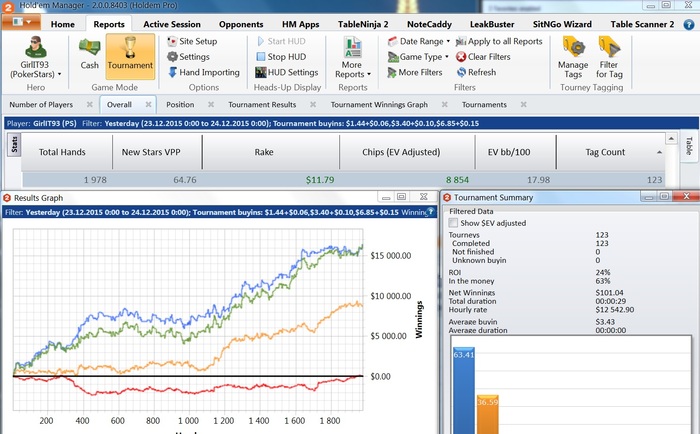Open the Game Type filter
The image size is (700, 434).
click(418, 57)
